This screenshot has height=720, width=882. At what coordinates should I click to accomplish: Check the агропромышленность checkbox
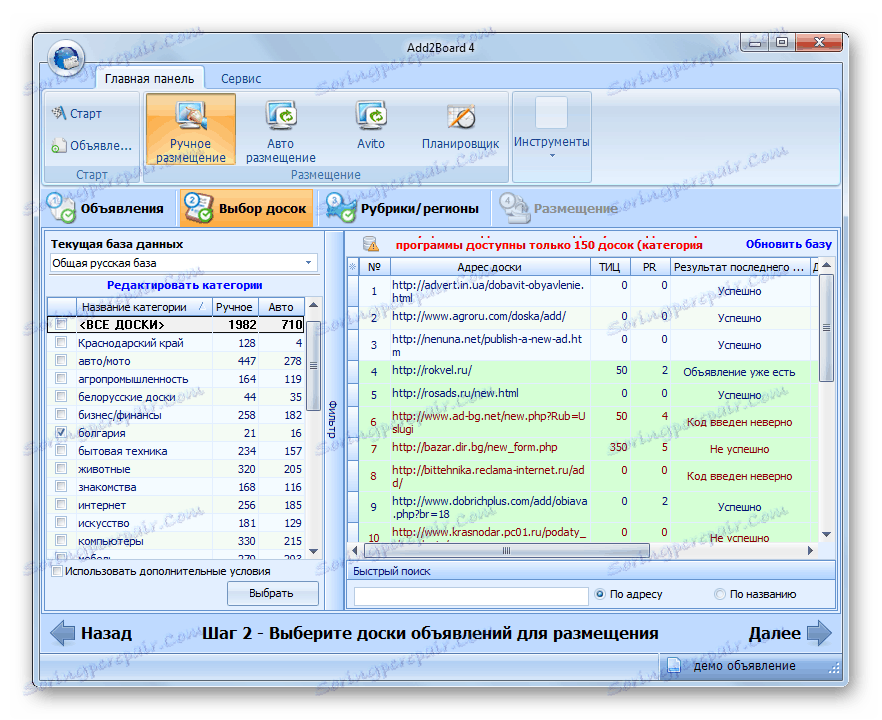(x=61, y=379)
